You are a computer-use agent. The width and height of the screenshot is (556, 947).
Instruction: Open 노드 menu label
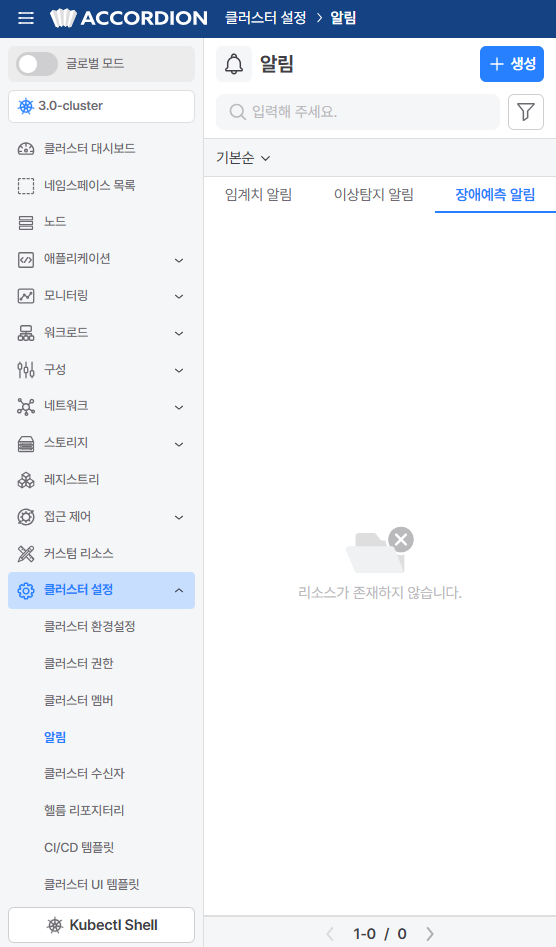click(55, 222)
